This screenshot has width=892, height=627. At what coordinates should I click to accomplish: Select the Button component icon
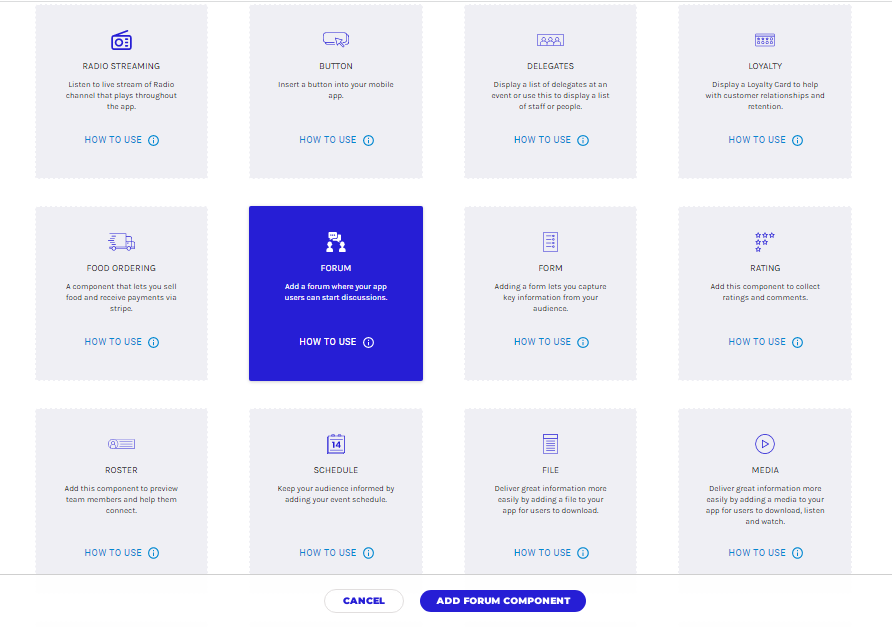click(x=336, y=40)
